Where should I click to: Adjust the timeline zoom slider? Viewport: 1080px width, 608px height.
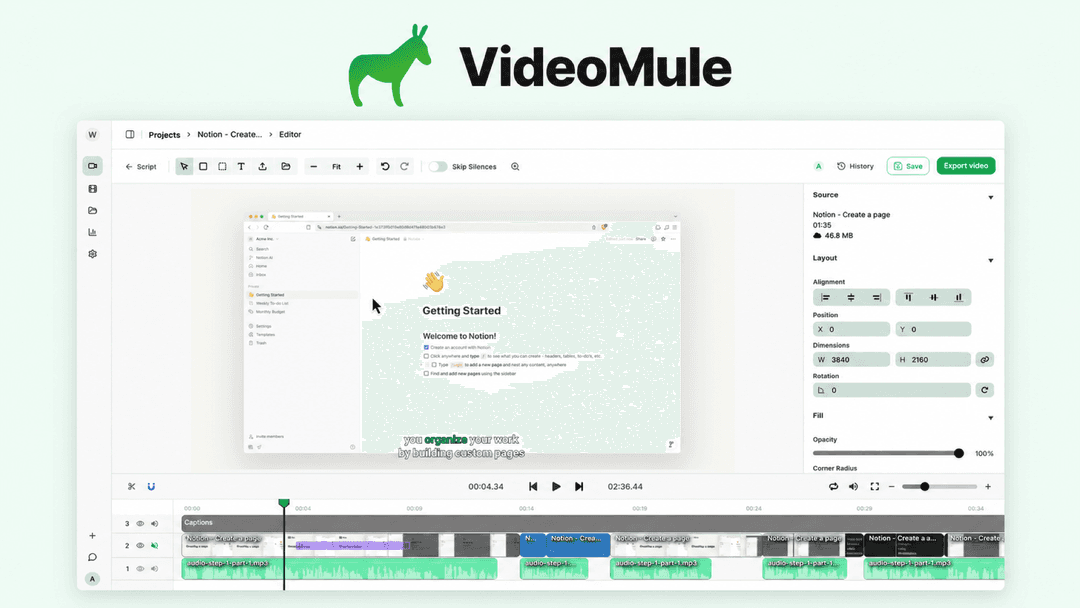[925, 487]
